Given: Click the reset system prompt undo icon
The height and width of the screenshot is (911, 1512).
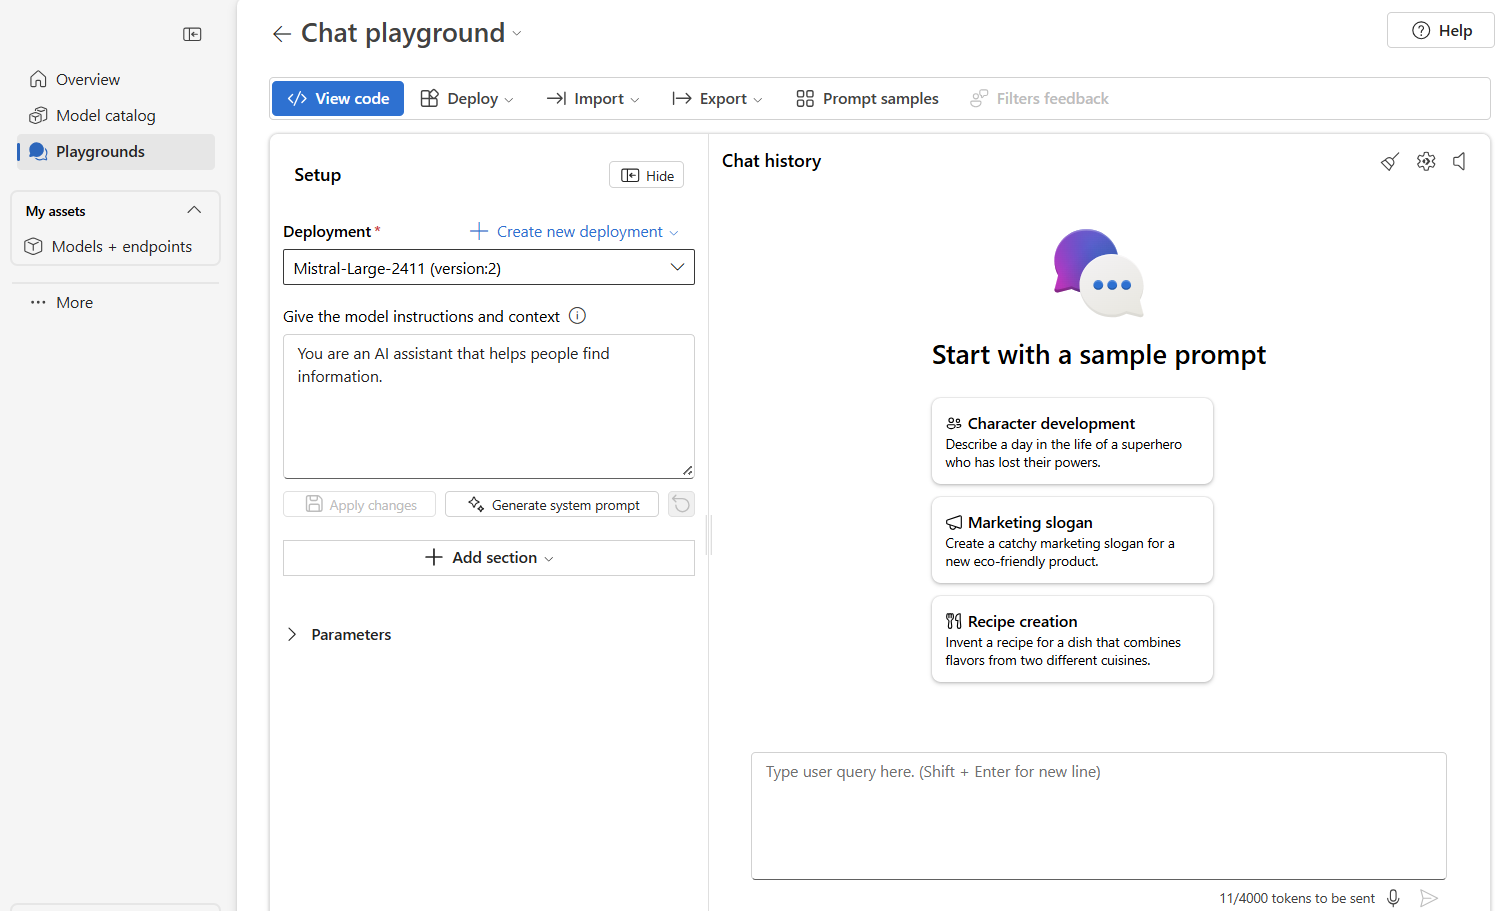Looking at the screenshot, I should coord(681,504).
